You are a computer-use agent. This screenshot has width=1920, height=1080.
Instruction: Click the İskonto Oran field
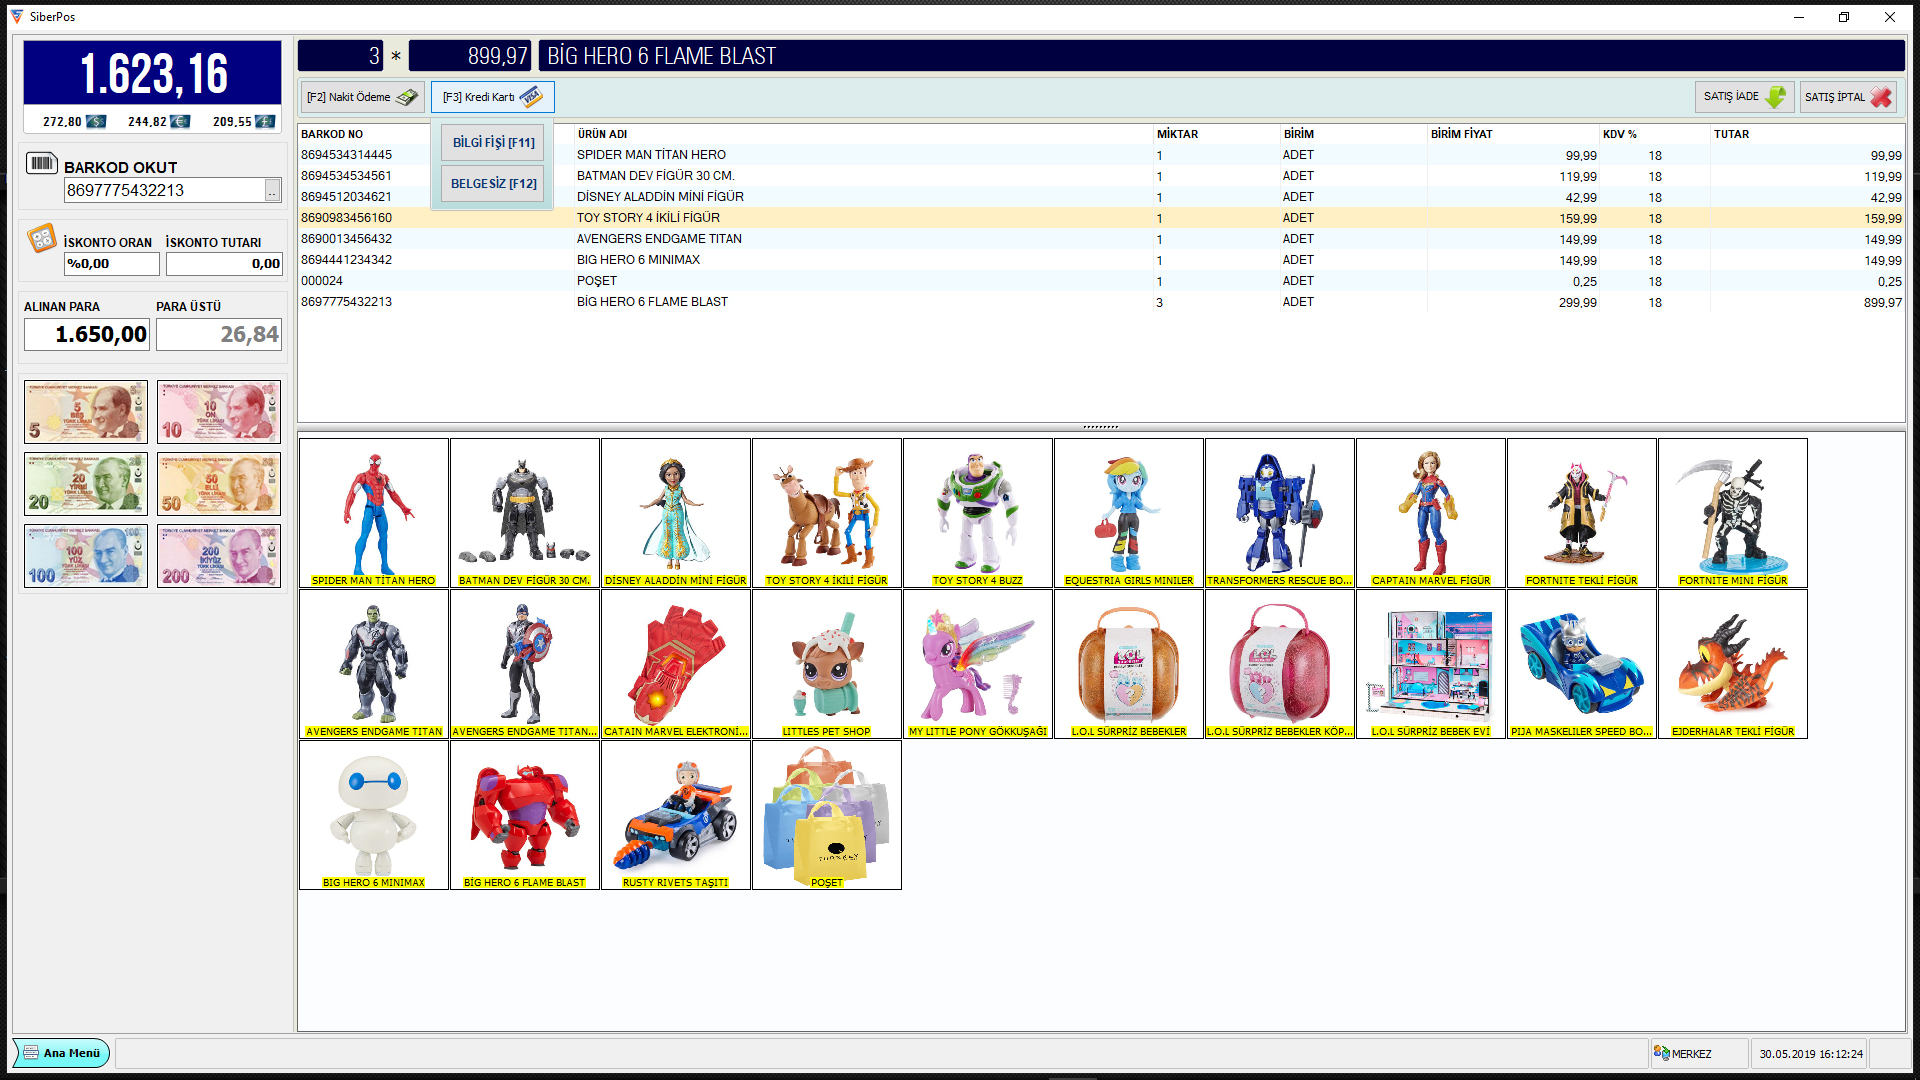tap(112, 264)
